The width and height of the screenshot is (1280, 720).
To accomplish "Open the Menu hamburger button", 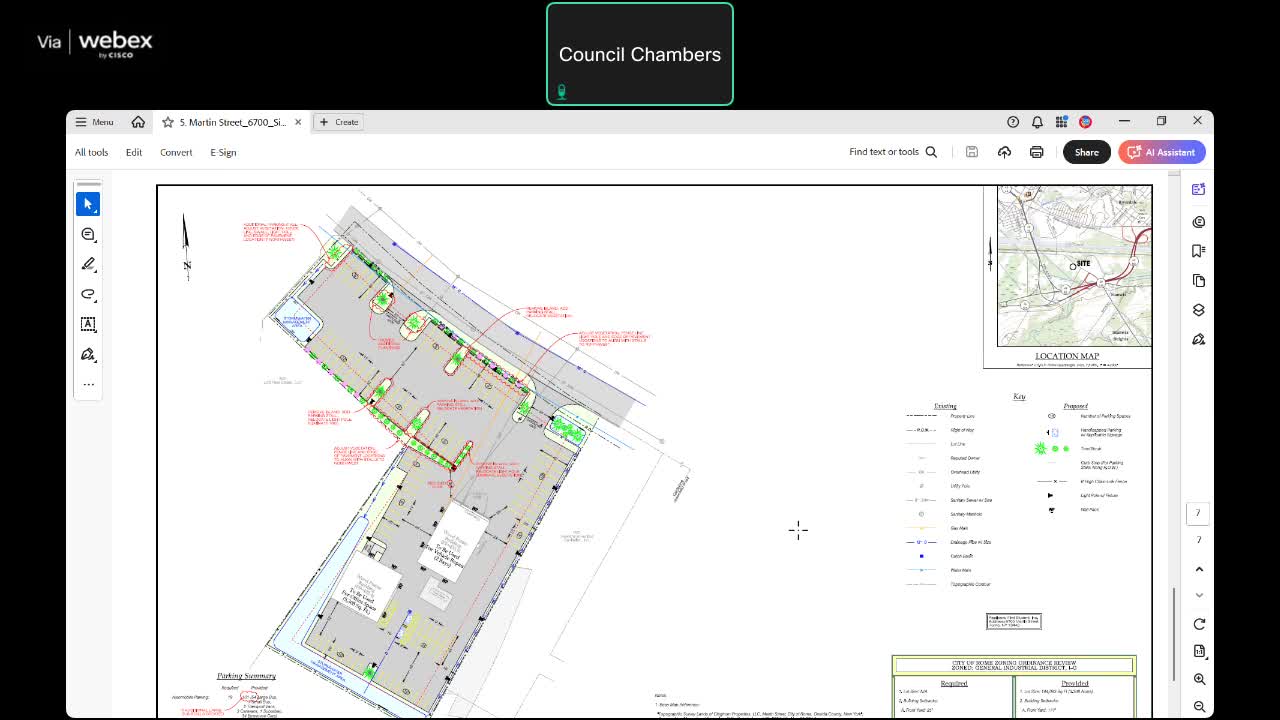I will pos(94,122).
